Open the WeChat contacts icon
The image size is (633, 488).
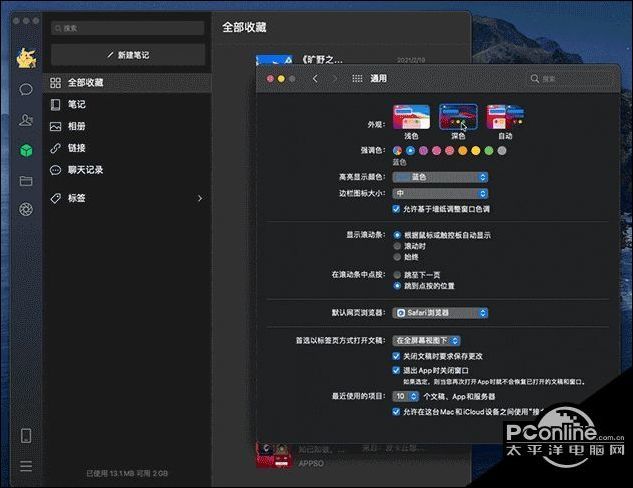pyautogui.click(x=26, y=120)
